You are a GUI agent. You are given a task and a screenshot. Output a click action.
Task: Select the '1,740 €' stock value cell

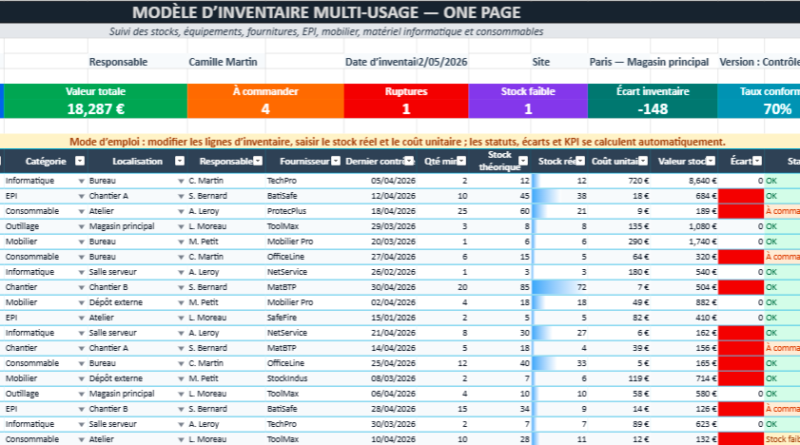point(684,241)
